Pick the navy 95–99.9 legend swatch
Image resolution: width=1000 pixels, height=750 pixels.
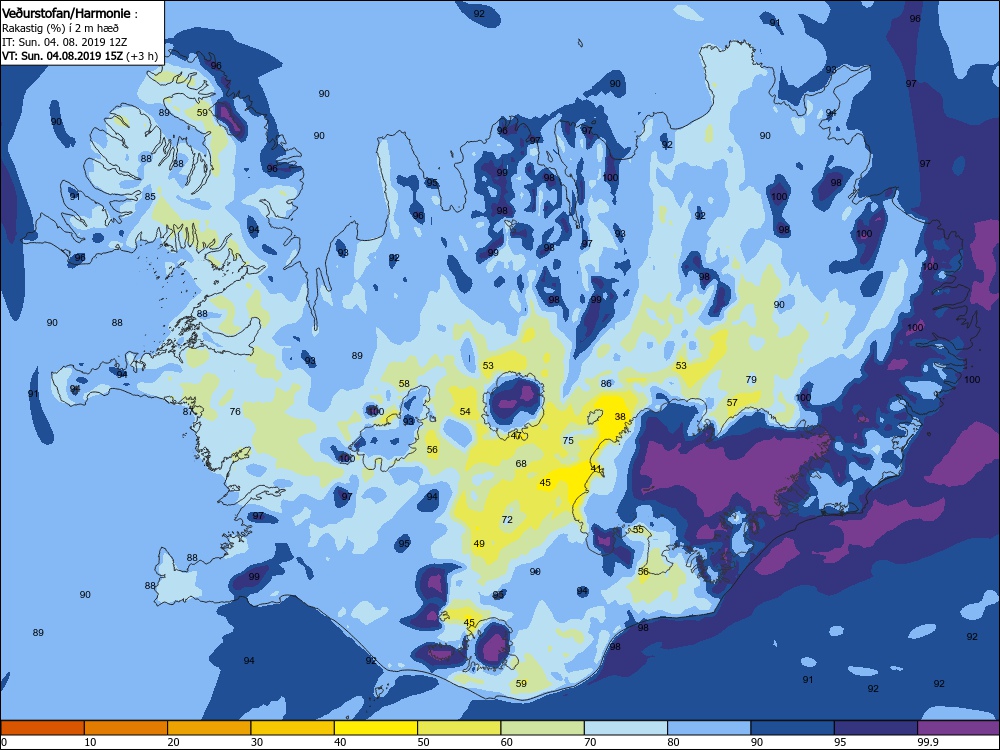click(x=876, y=728)
